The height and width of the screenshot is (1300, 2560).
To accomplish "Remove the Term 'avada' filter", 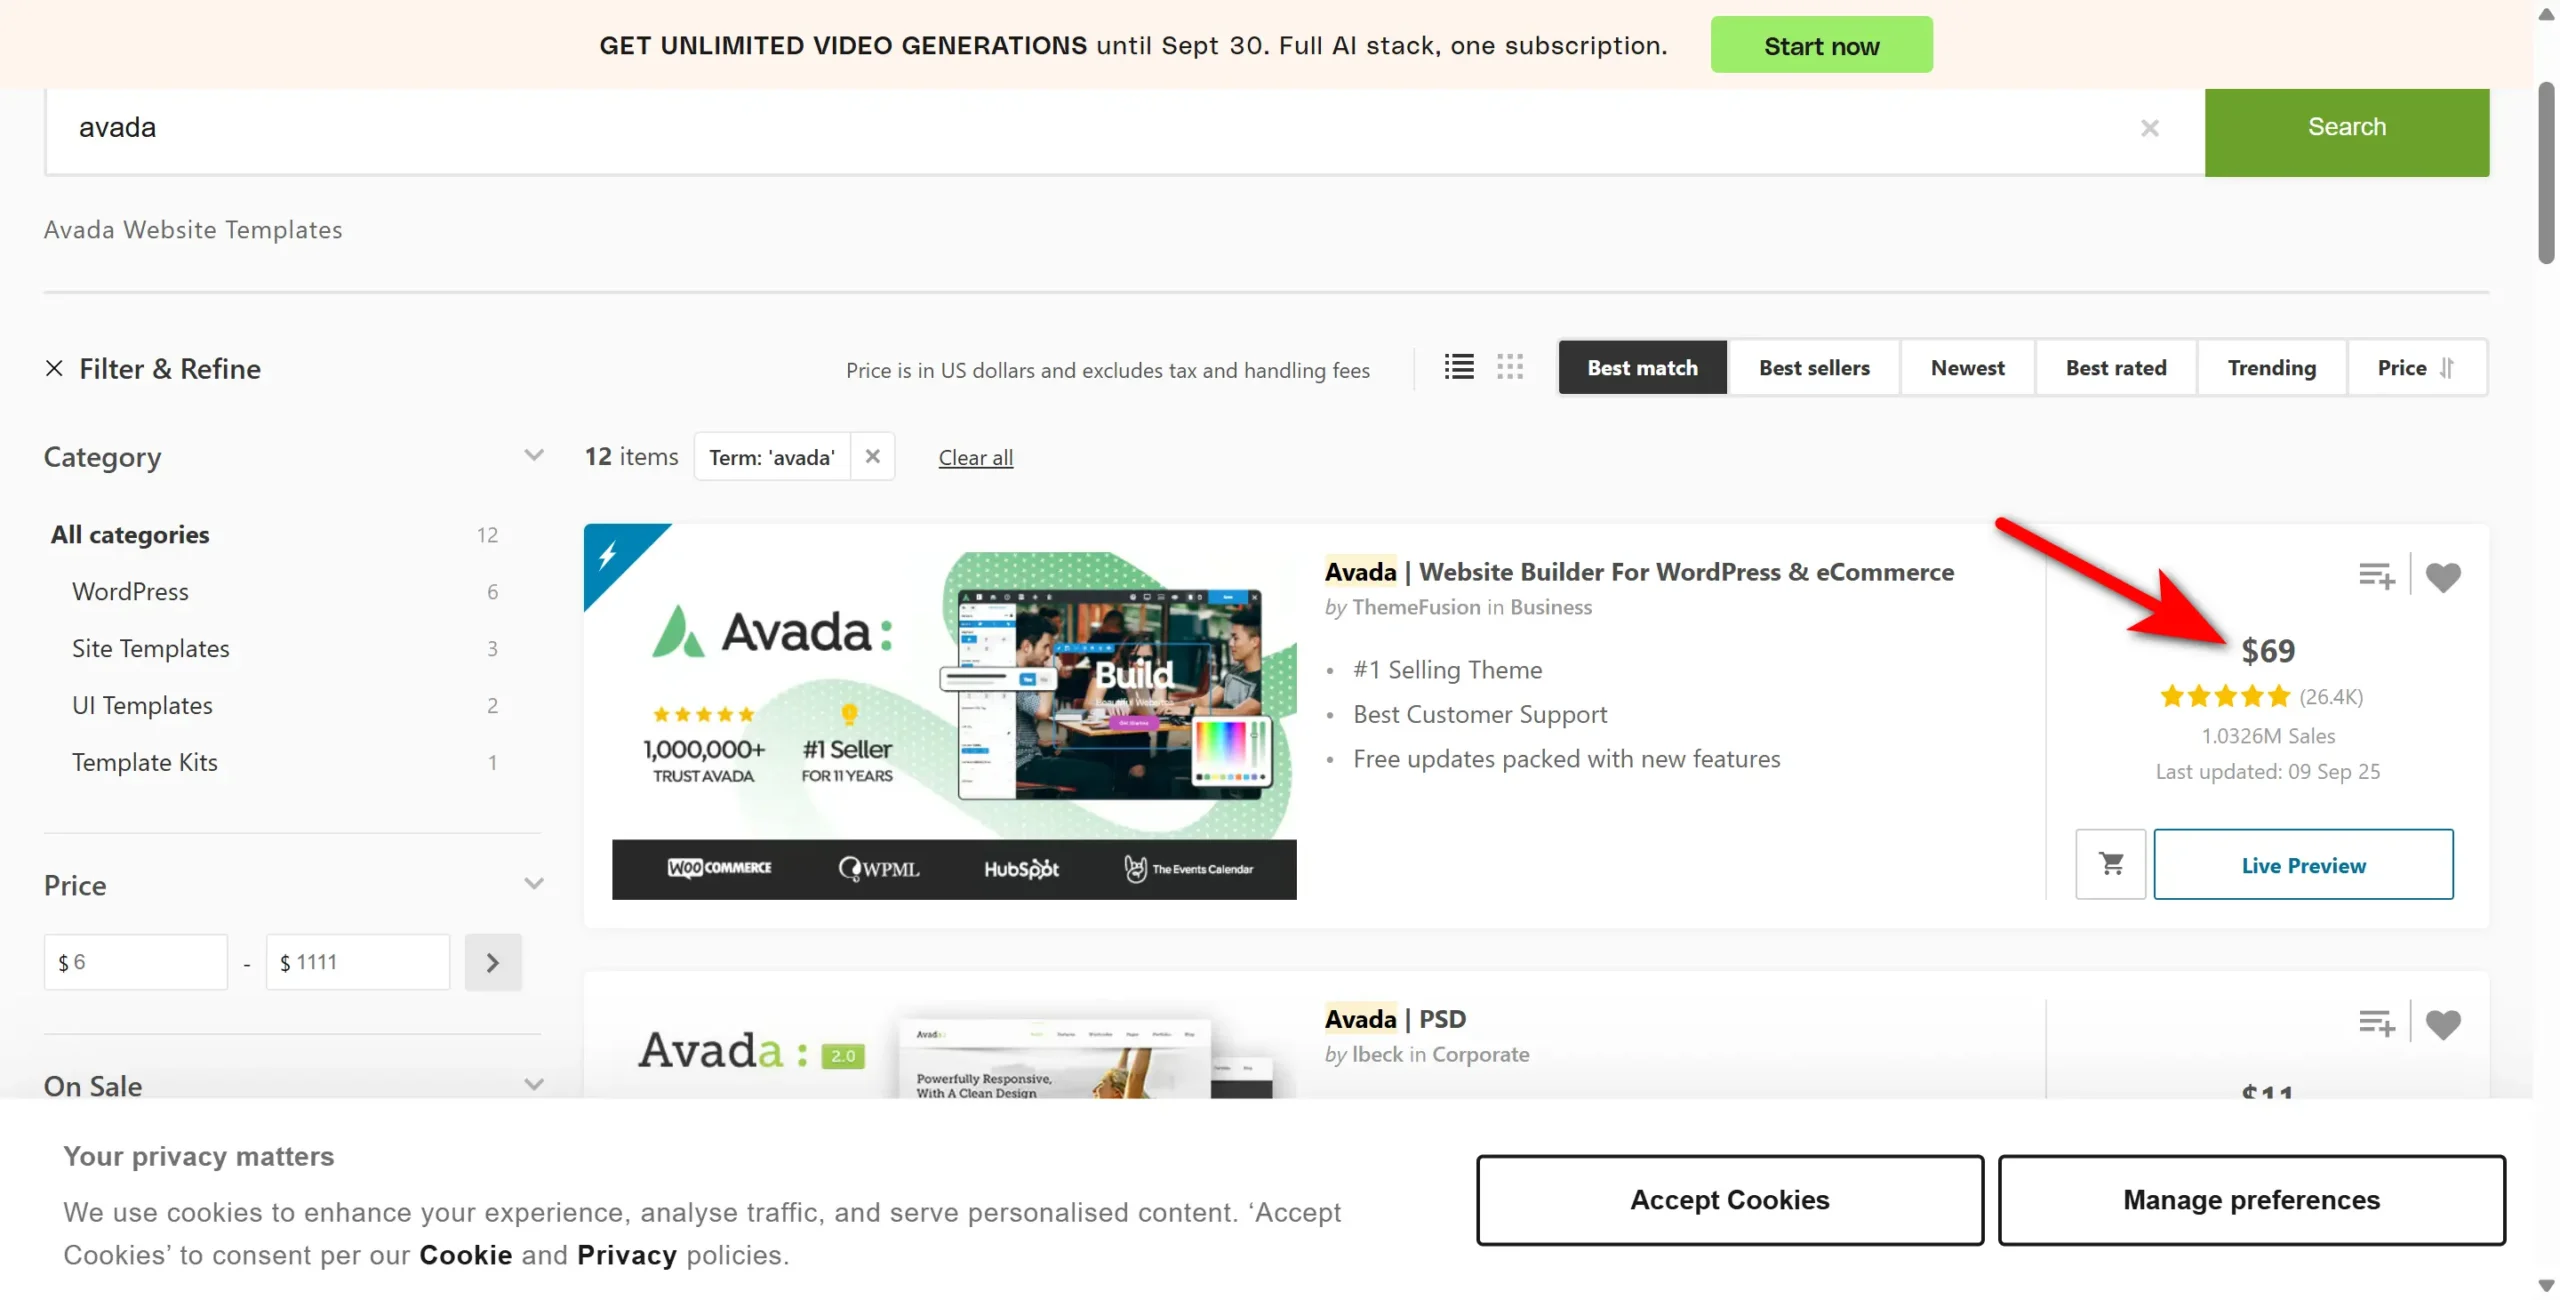I will [872, 456].
